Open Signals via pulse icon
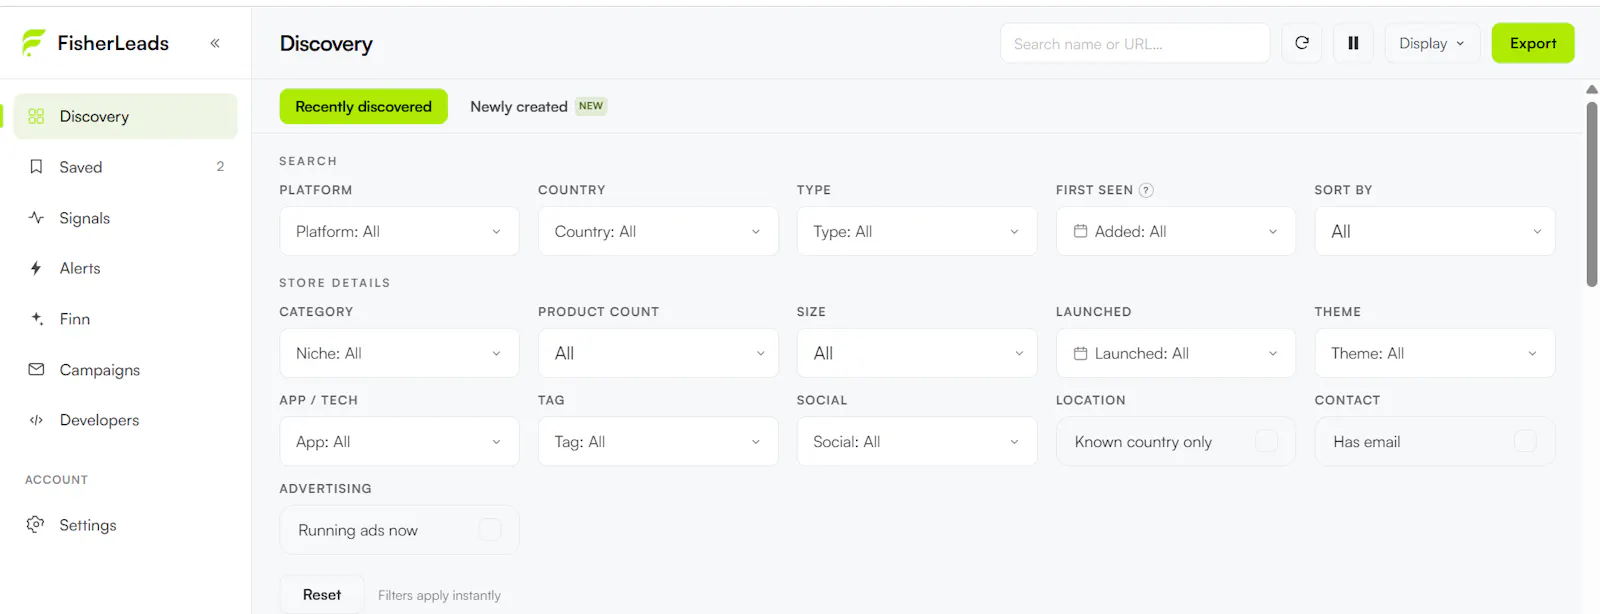The width and height of the screenshot is (1600, 614). pyautogui.click(x=36, y=217)
